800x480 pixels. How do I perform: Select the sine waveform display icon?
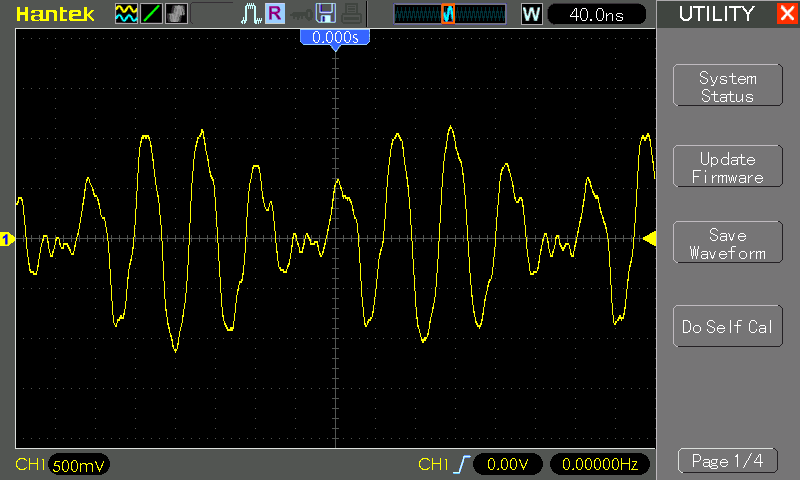(126, 14)
